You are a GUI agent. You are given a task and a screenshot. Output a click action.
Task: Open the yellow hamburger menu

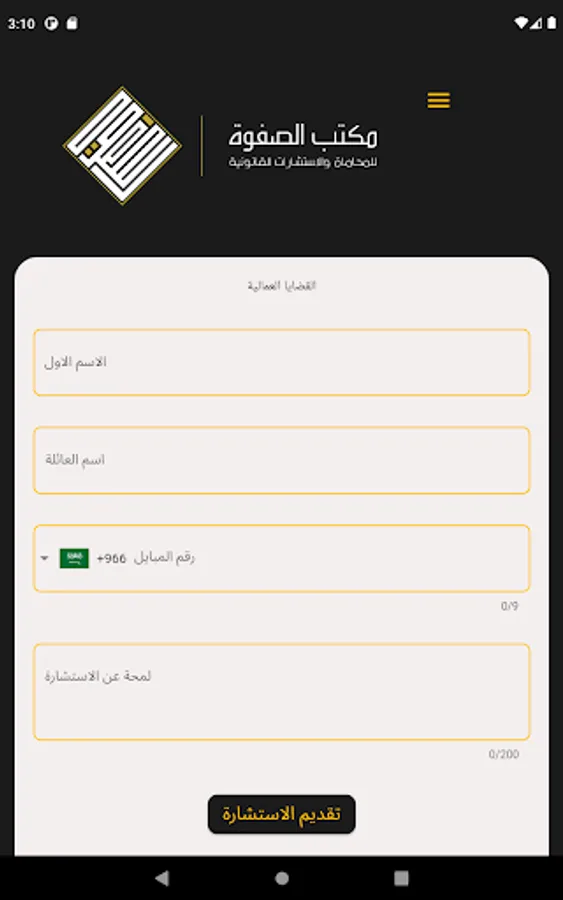coord(438,100)
